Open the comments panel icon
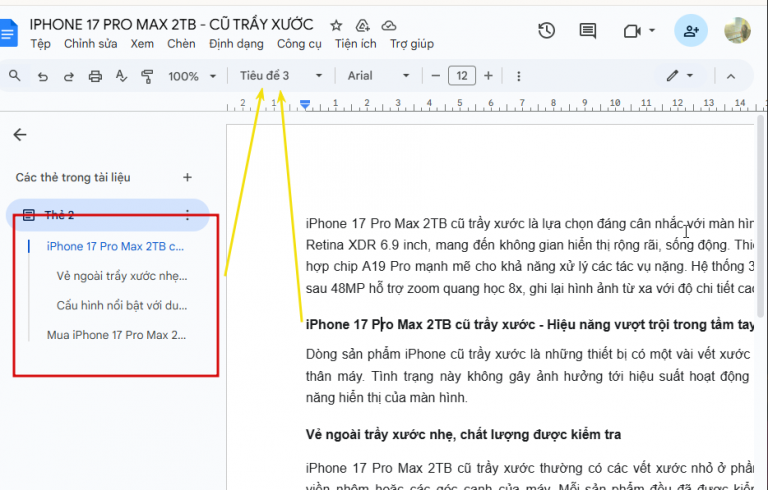Screen dimensions: 768x490 [587, 31]
